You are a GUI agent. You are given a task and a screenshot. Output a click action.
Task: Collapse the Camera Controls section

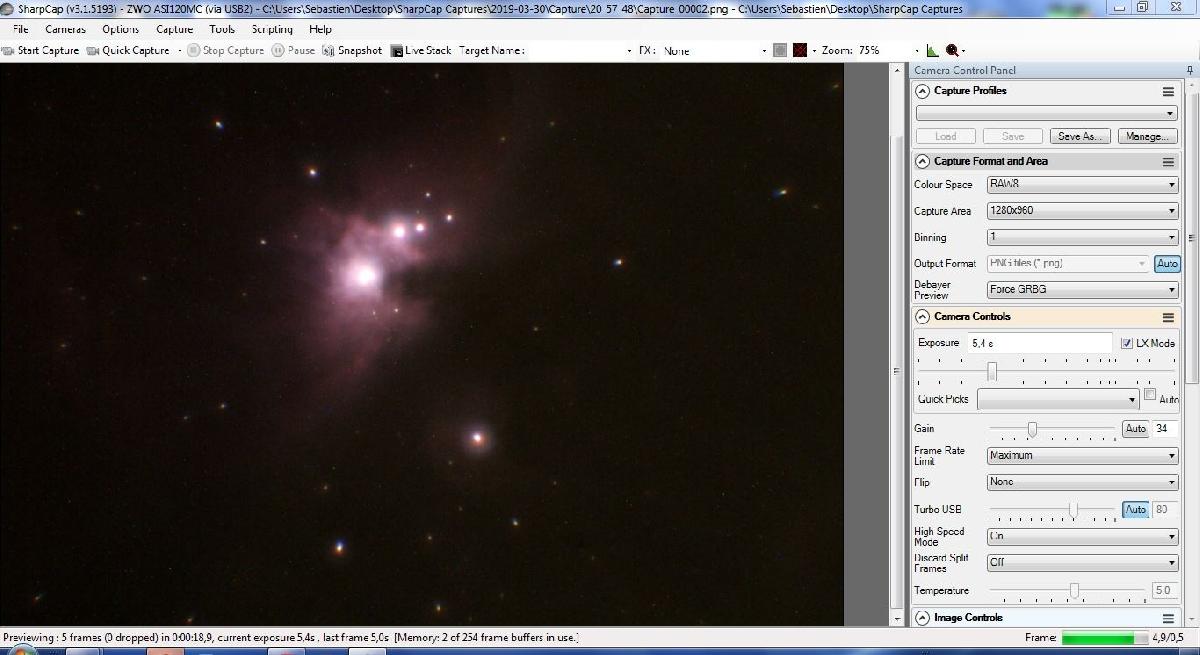[x=923, y=317]
